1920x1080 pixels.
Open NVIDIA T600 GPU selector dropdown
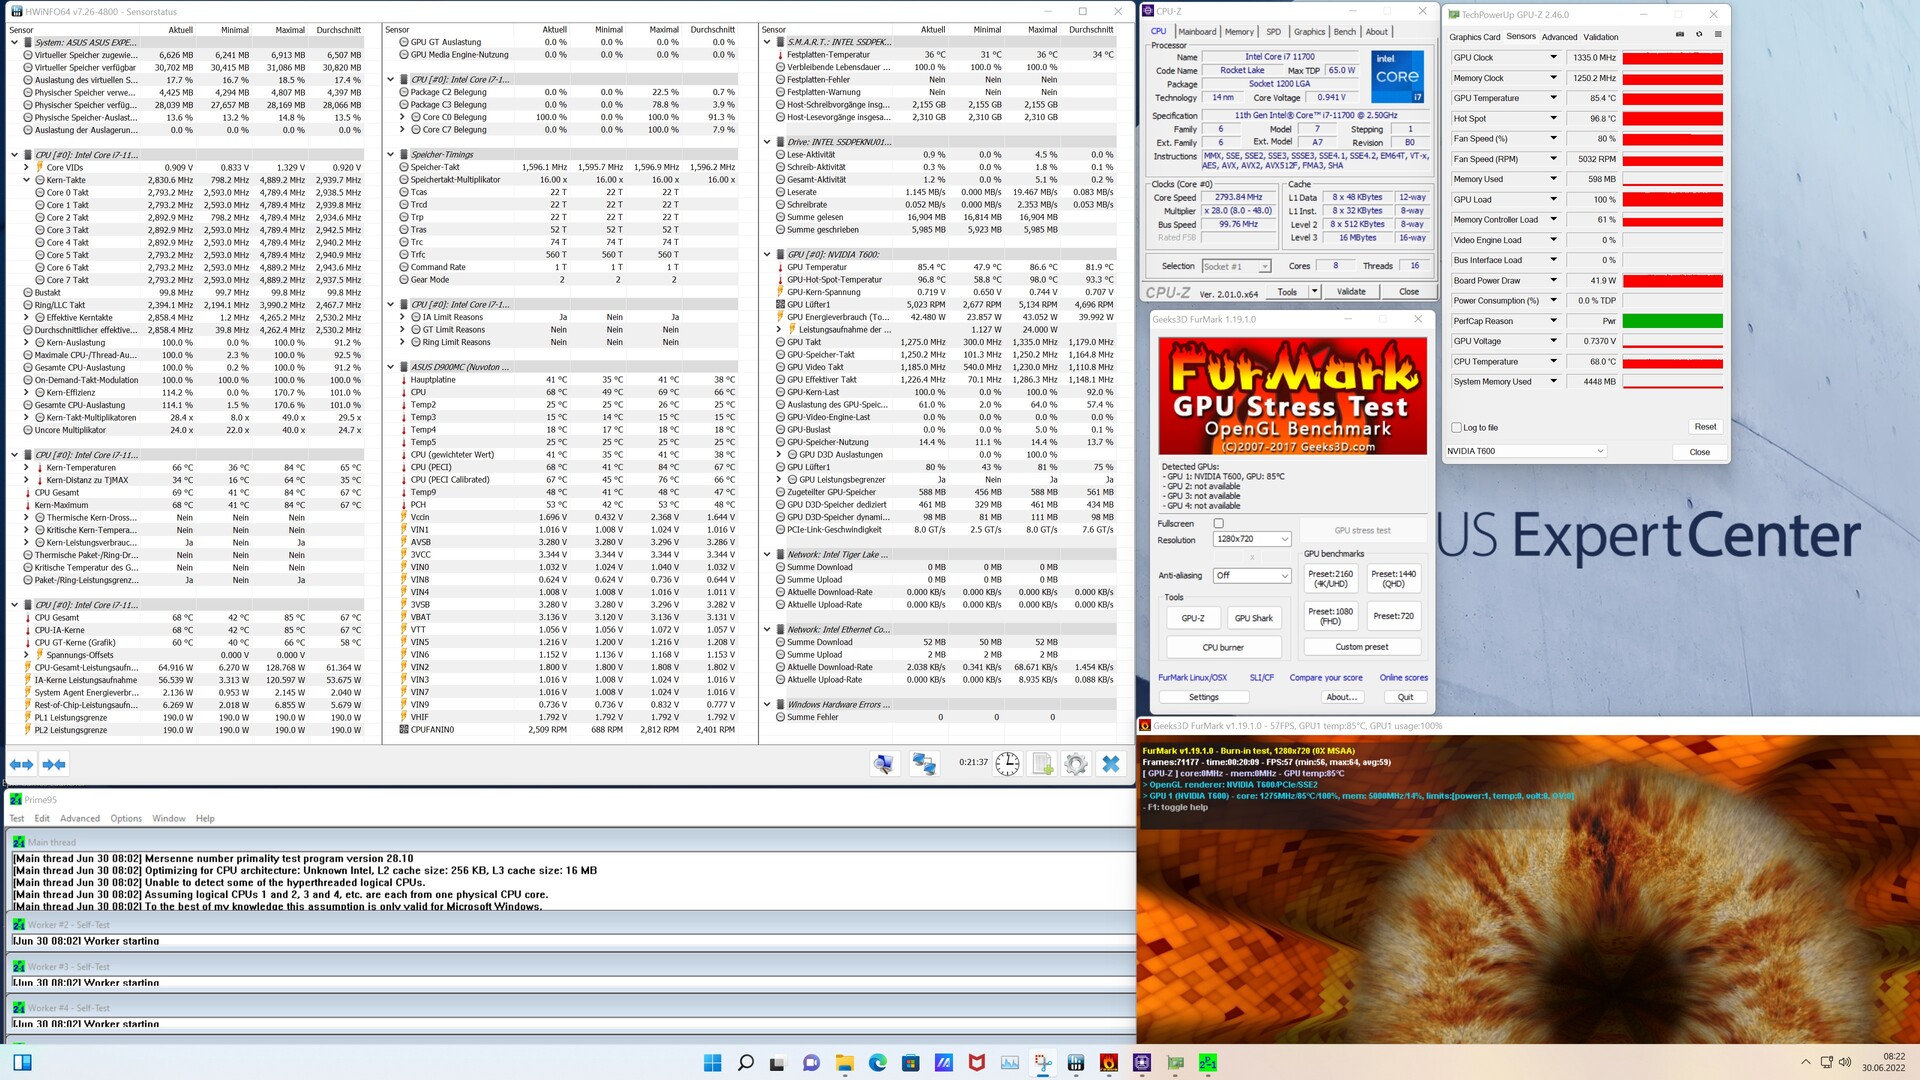coord(1525,452)
